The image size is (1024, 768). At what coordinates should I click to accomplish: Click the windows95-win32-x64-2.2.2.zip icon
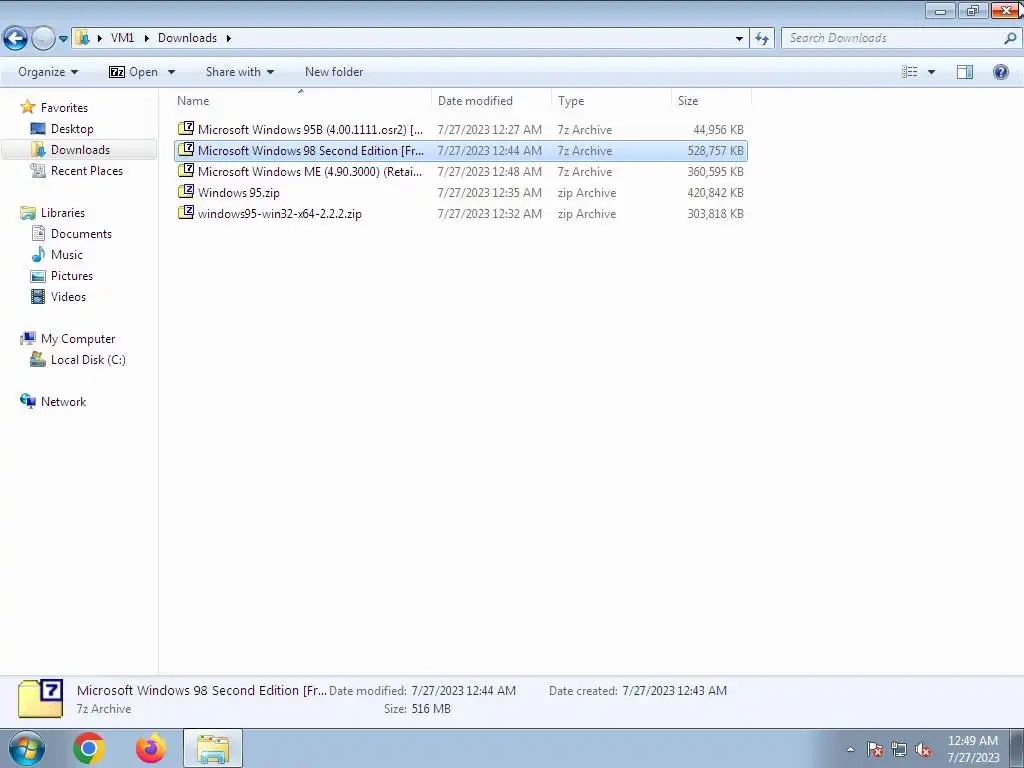(x=186, y=212)
